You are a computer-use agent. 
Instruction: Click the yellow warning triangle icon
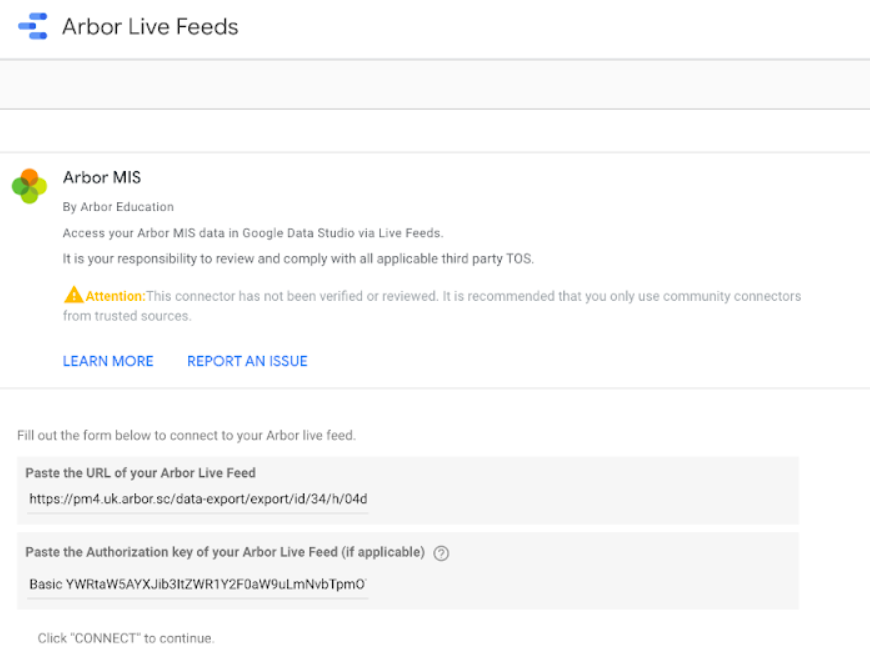tap(73, 296)
